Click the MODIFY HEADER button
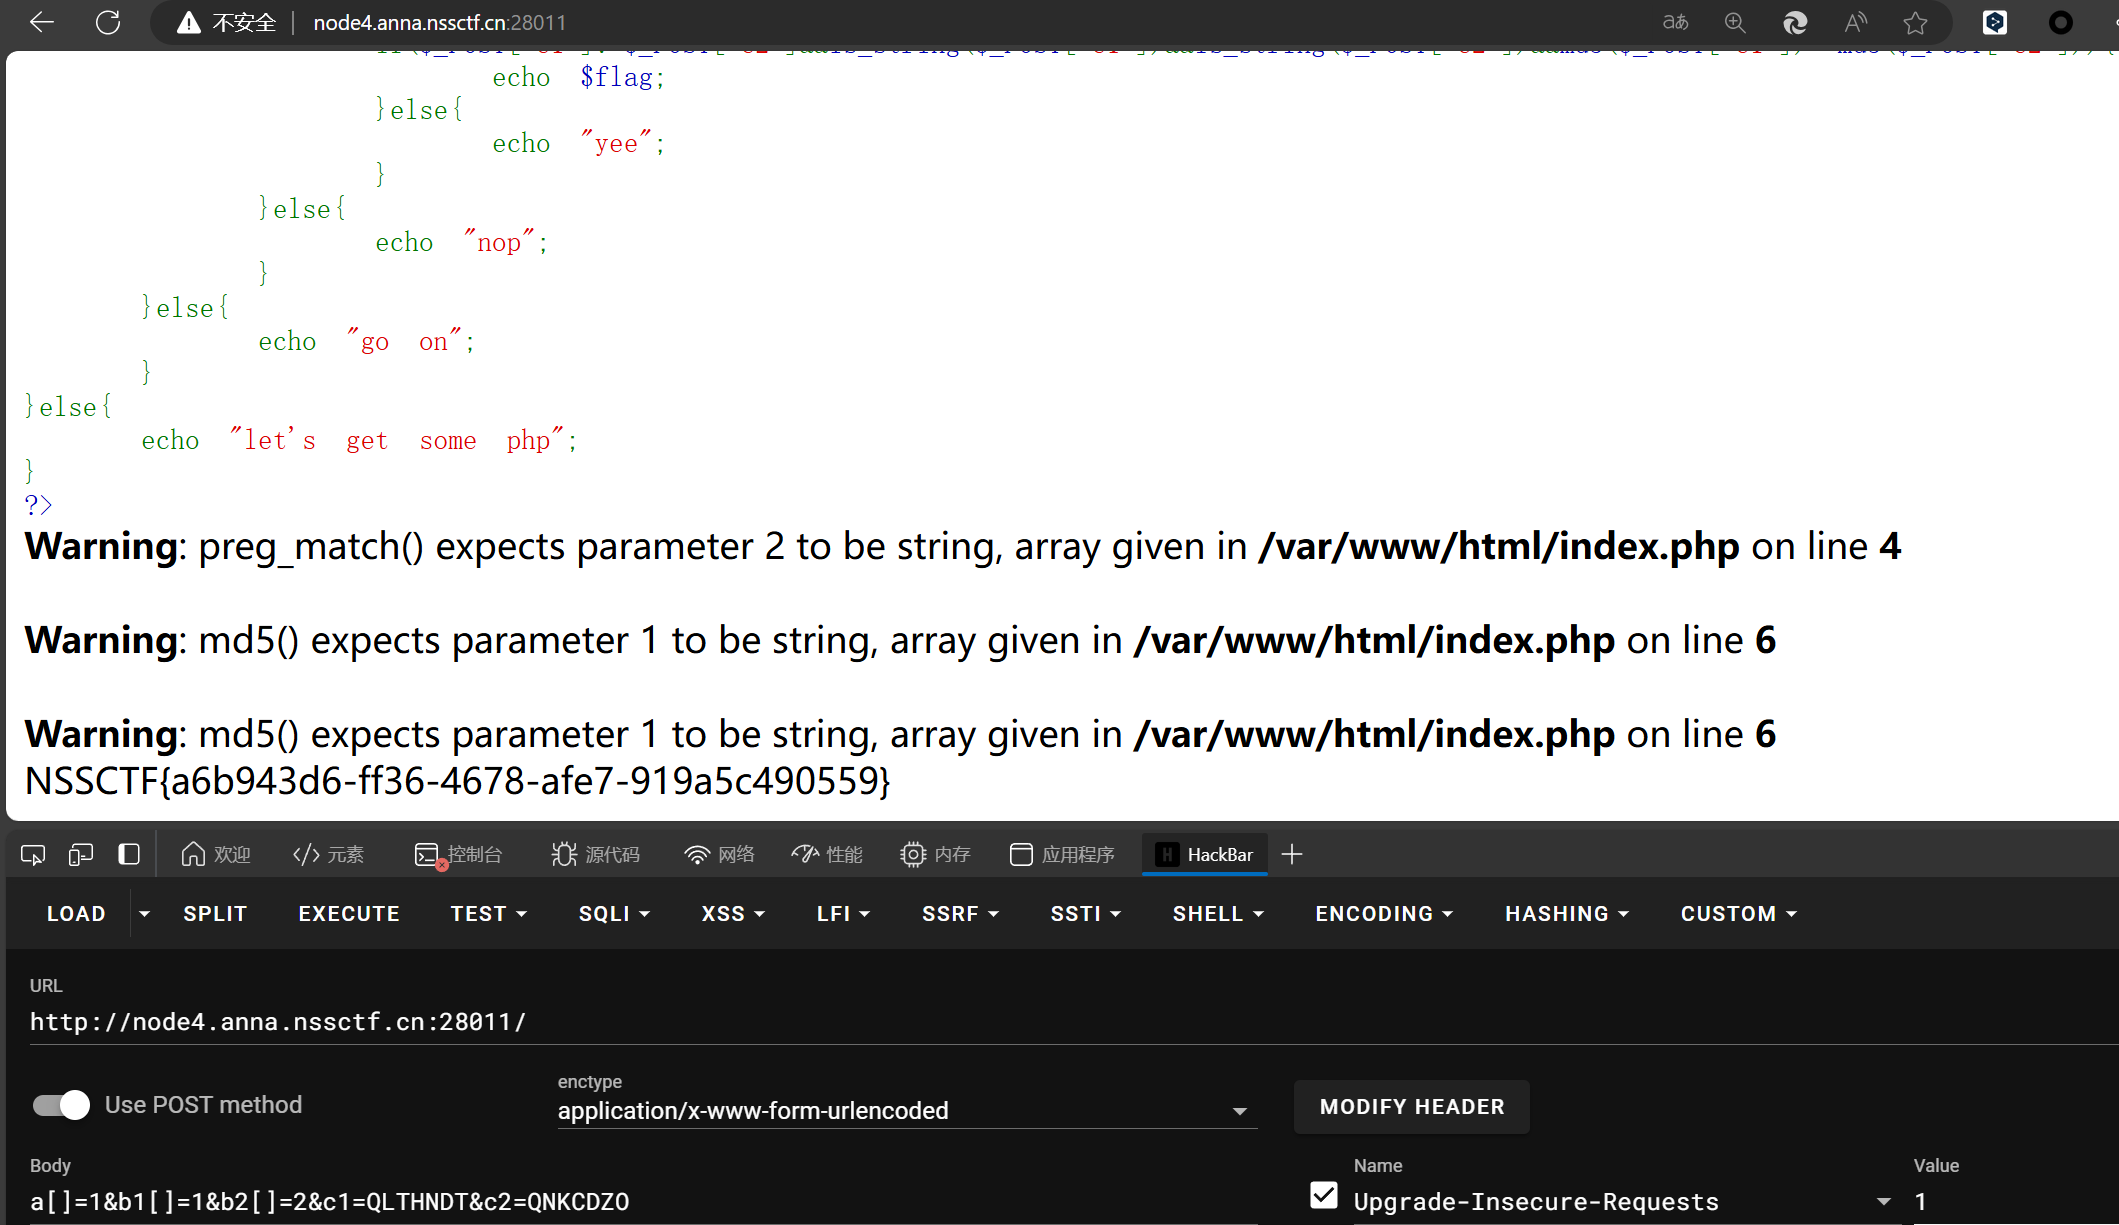Screen dimensions: 2119x1225 point(1411,1107)
